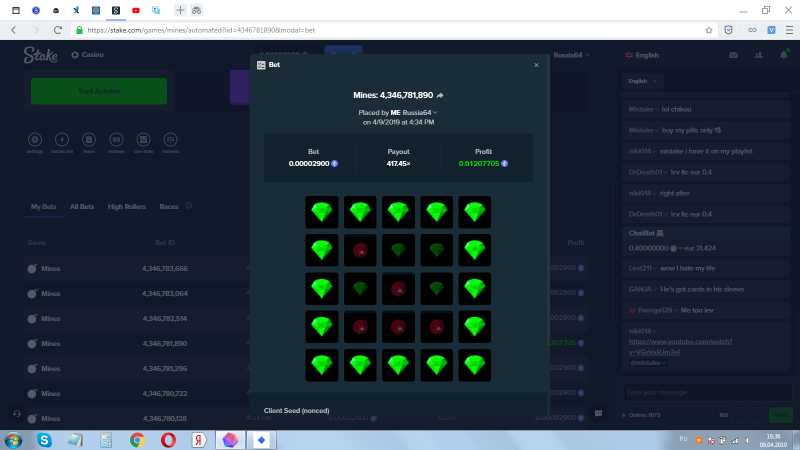Select the High Rollers tab
Image resolution: width=800 pixels, height=450 pixels.
coord(127,207)
